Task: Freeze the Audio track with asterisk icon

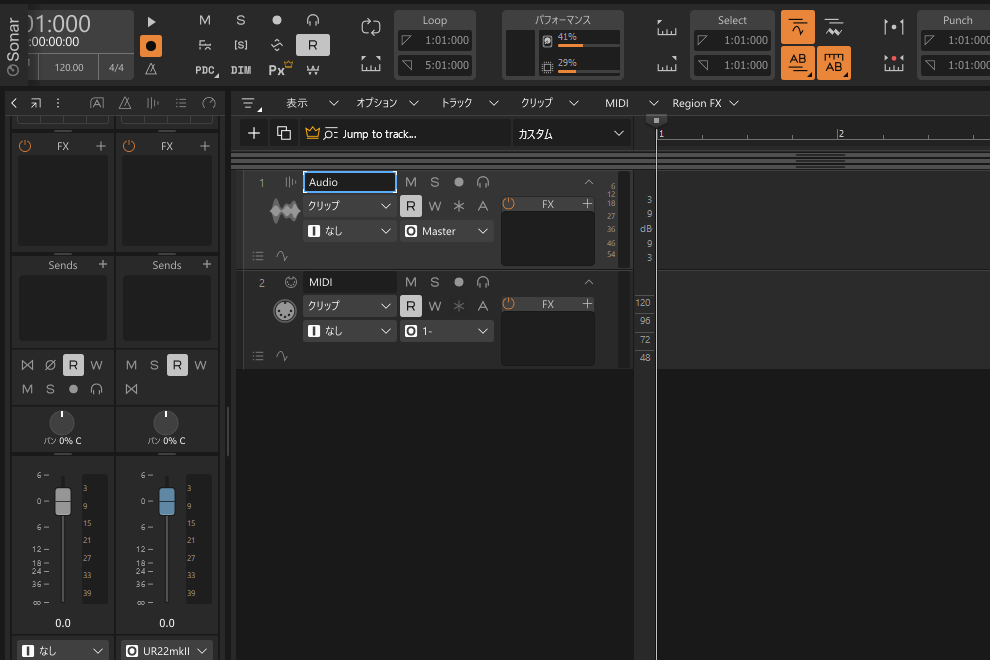Action: [x=459, y=206]
